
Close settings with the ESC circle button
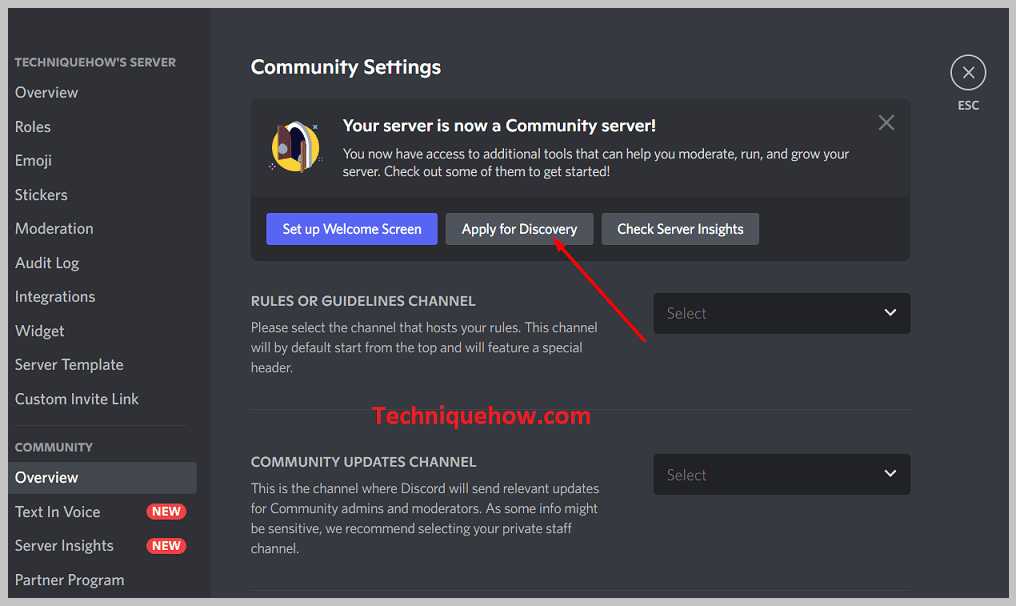968,73
